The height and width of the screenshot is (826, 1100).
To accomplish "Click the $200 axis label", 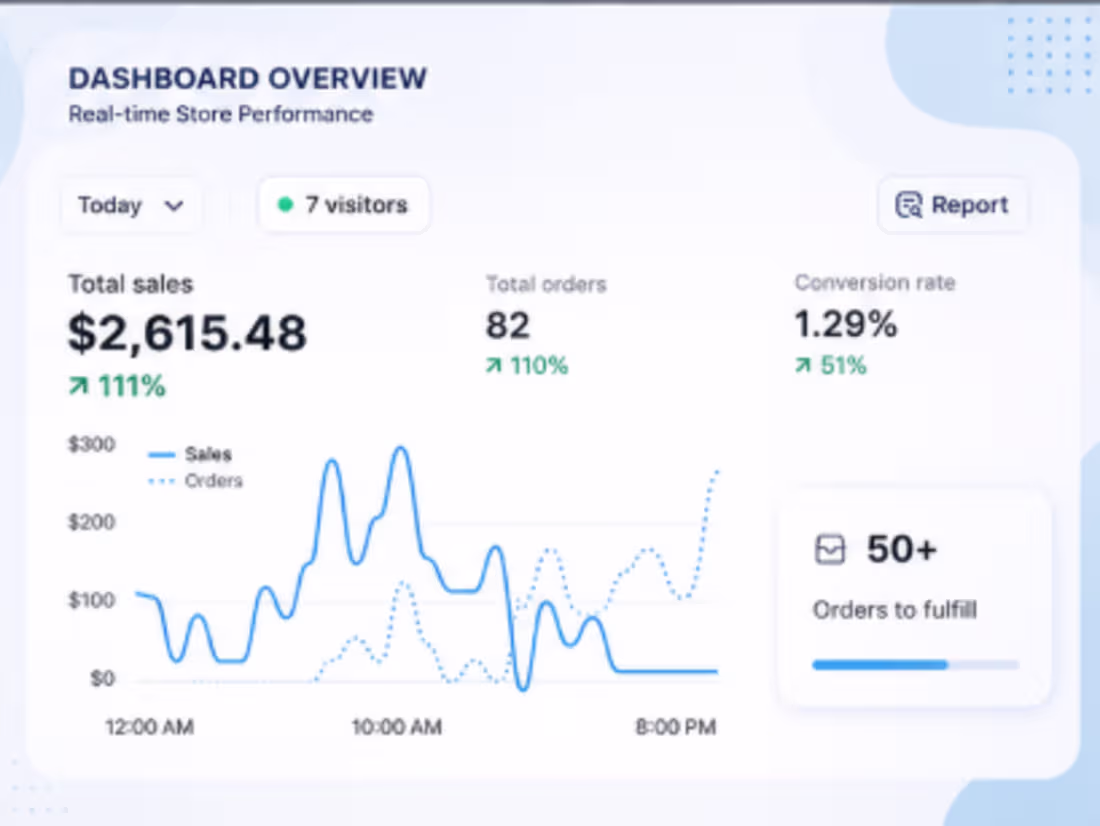I will pos(92,522).
